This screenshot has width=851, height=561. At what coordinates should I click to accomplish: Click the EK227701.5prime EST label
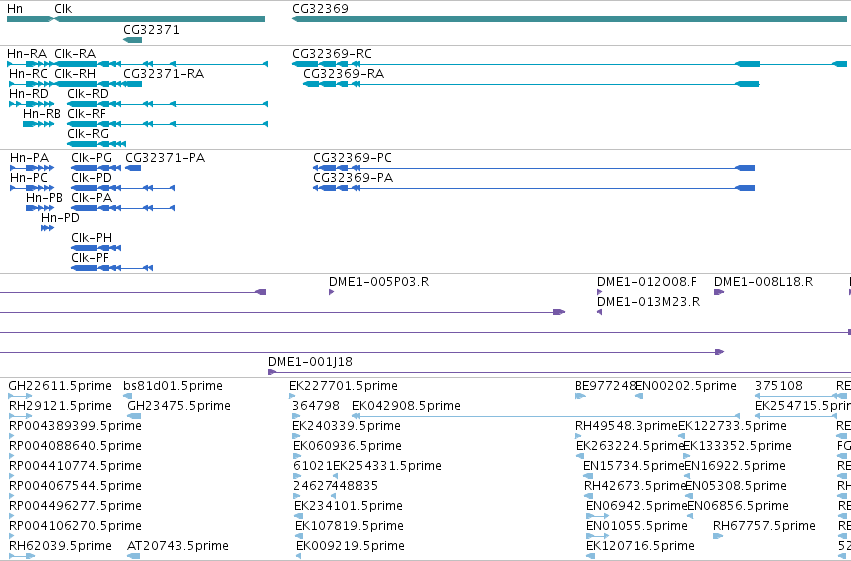tap(343, 386)
